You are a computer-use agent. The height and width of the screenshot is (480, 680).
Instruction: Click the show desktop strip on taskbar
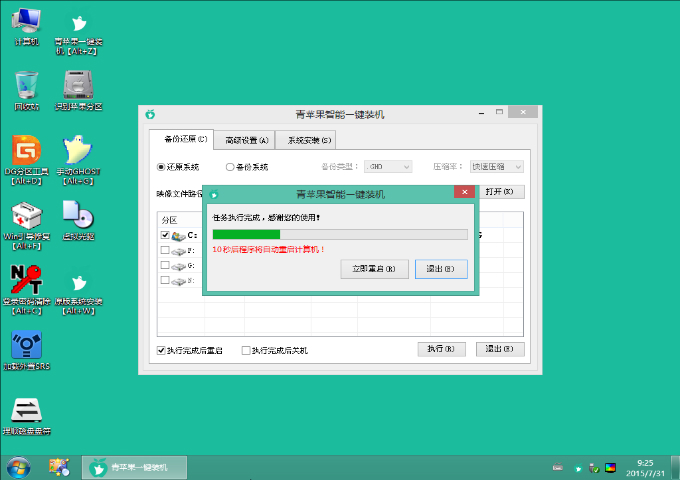tap(675, 468)
